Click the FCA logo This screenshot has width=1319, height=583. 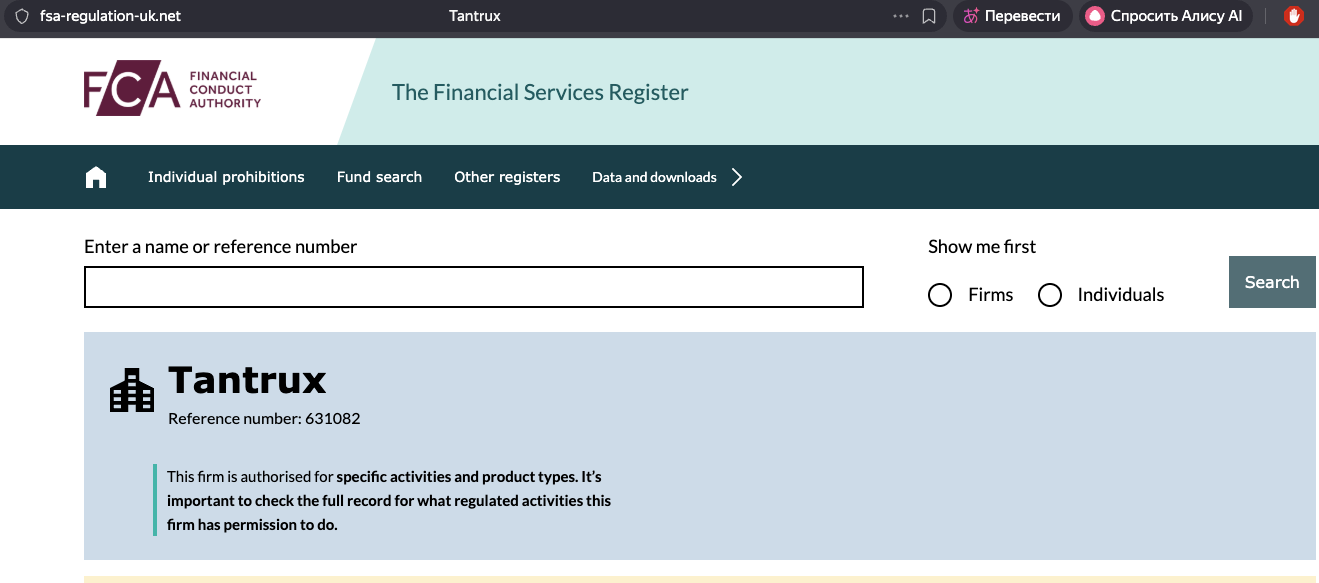click(172, 92)
